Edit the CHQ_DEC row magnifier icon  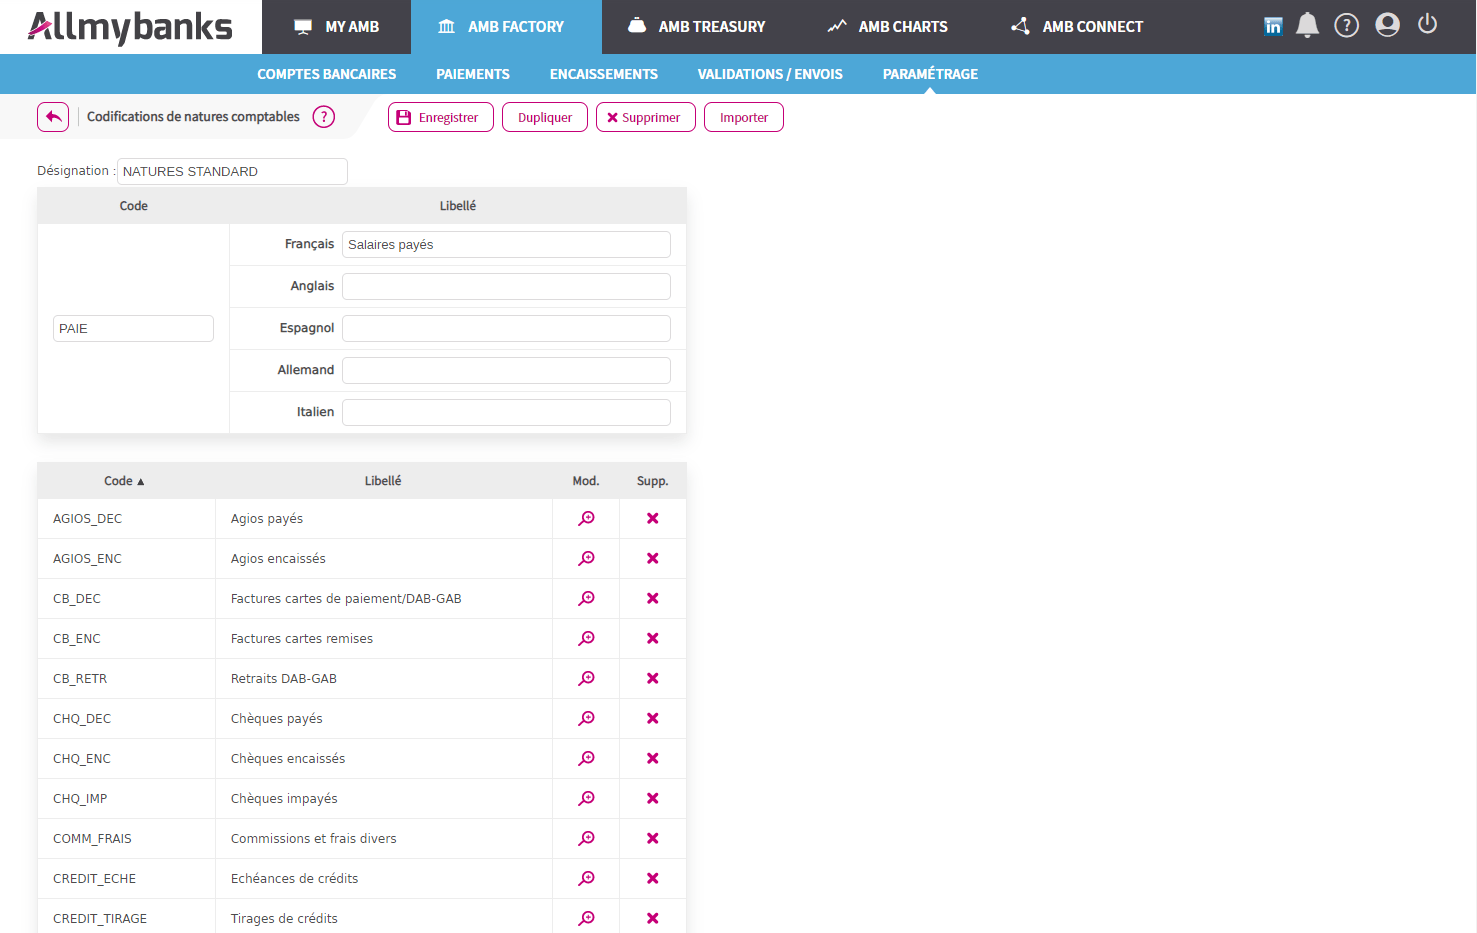(x=587, y=718)
